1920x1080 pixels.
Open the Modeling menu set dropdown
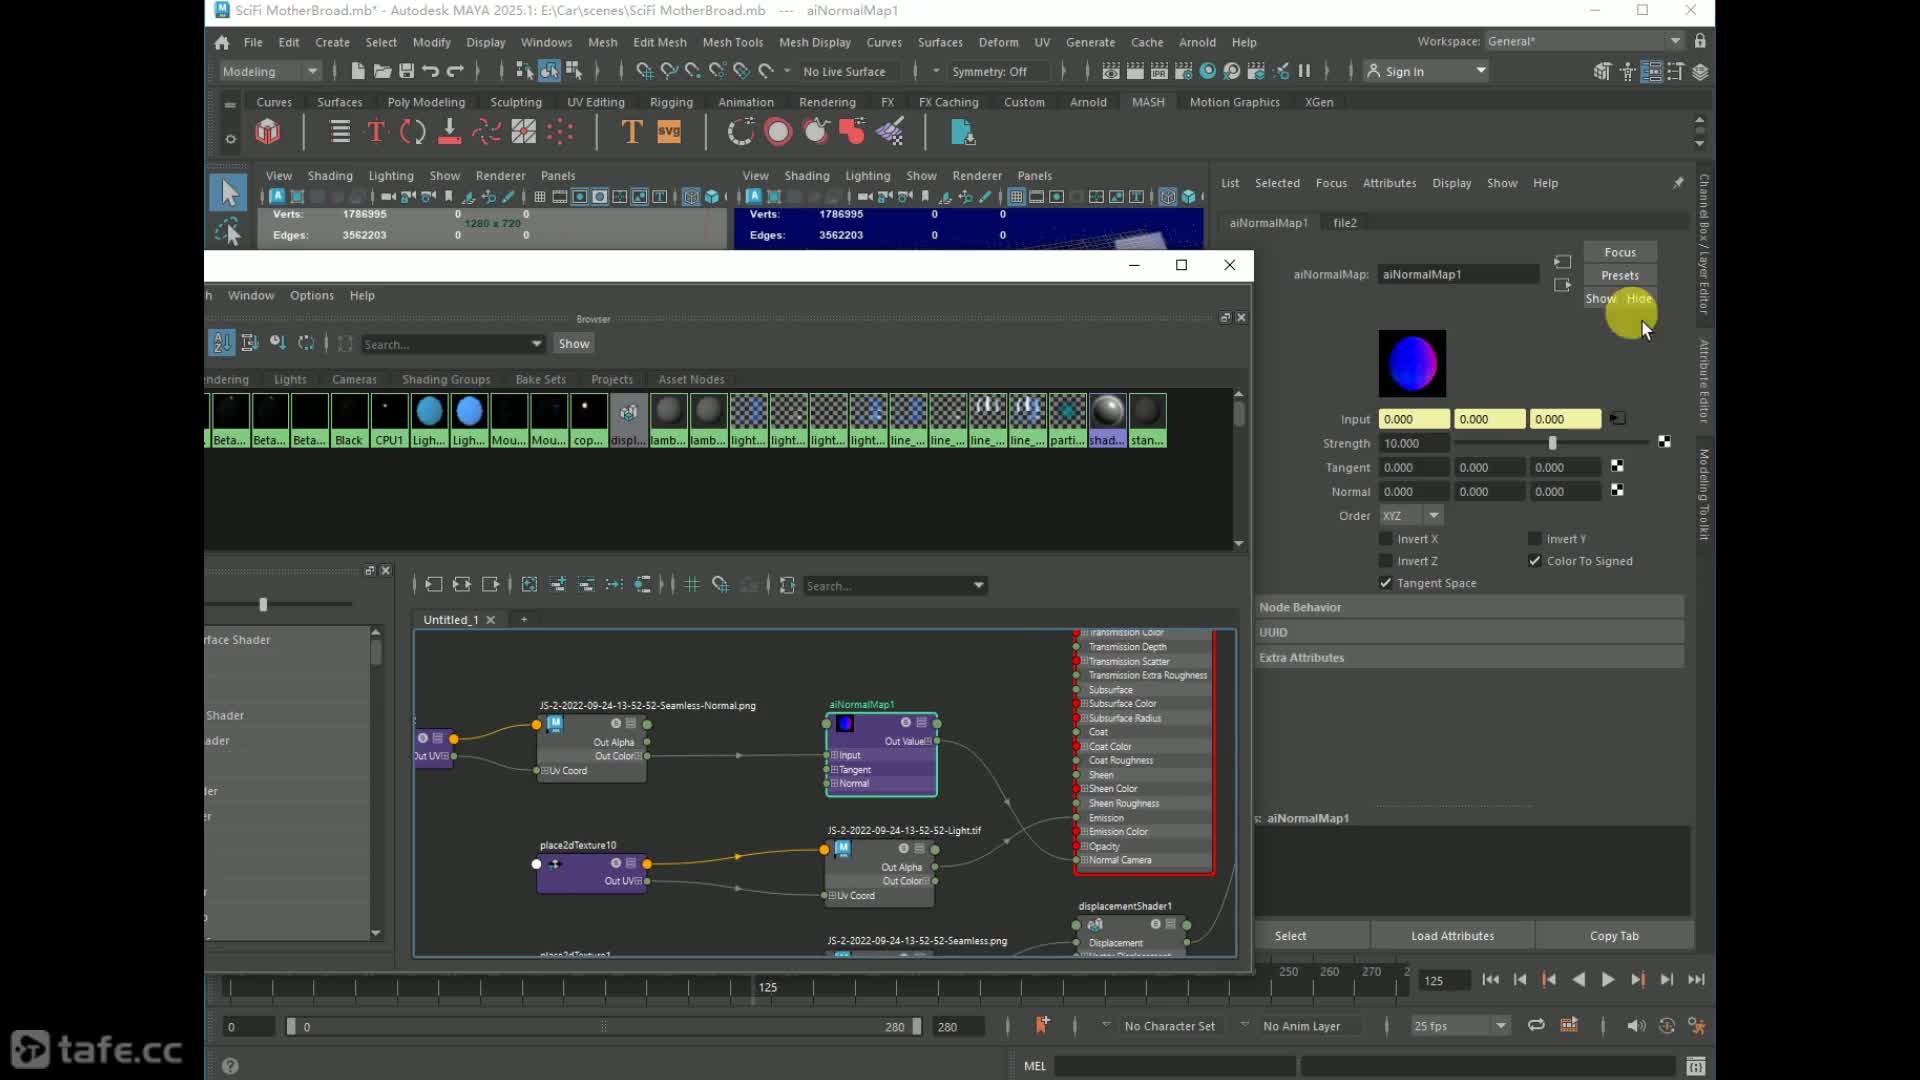pos(270,71)
